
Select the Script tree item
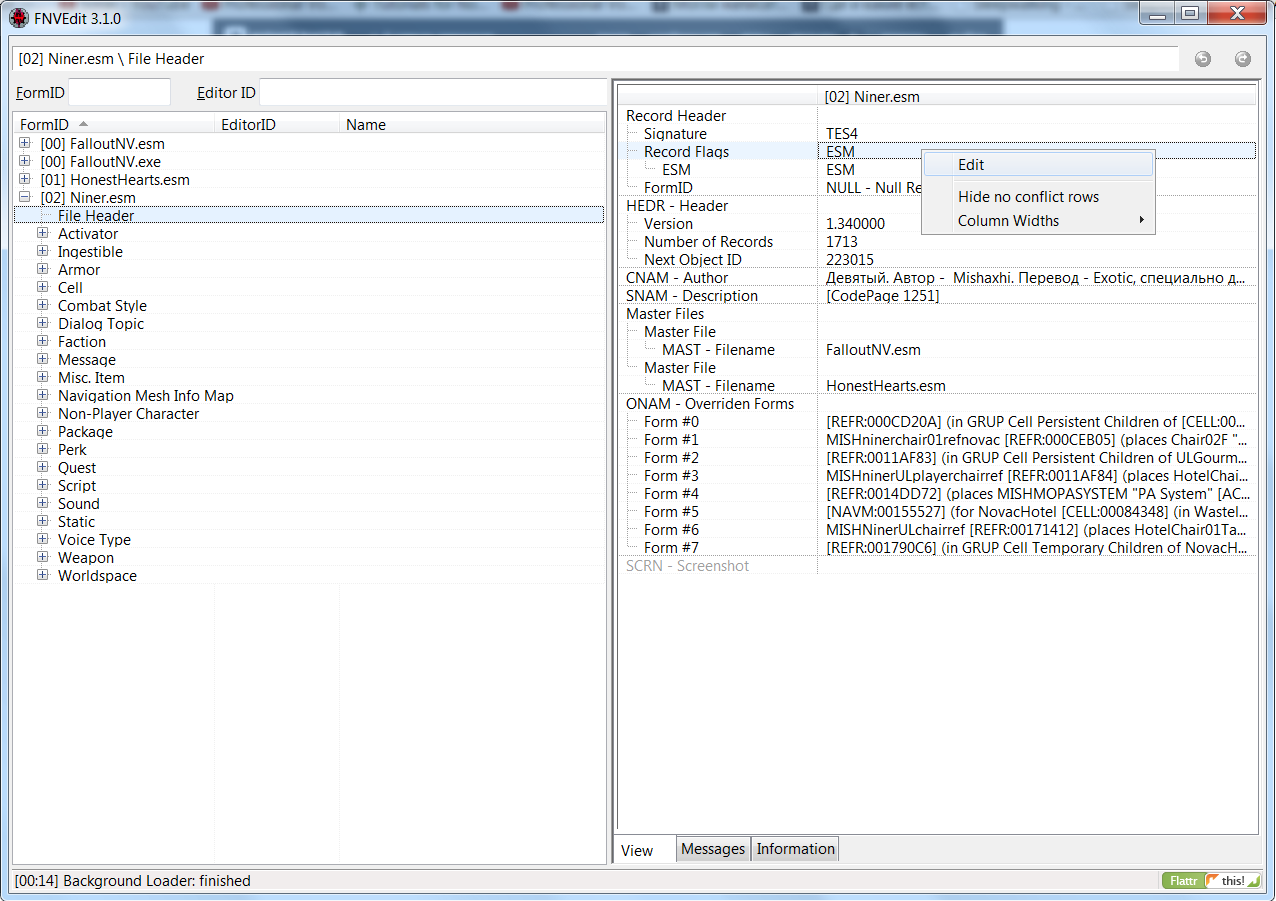tap(77, 485)
